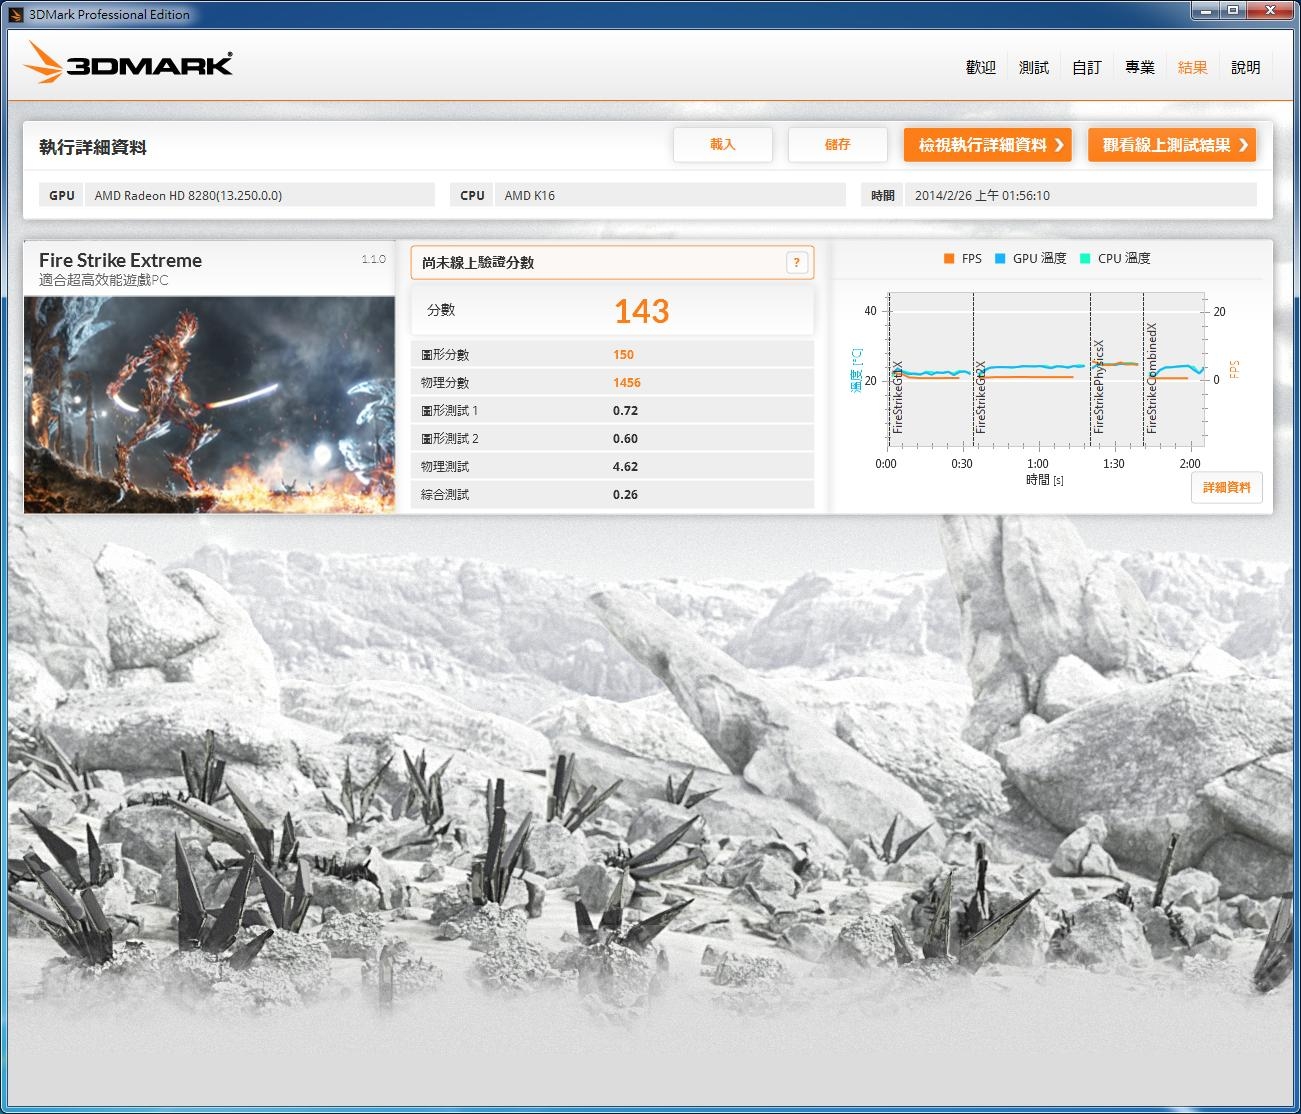The height and width of the screenshot is (1114, 1301).
Task: Click the overall score 143
Action: [x=641, y=311]
